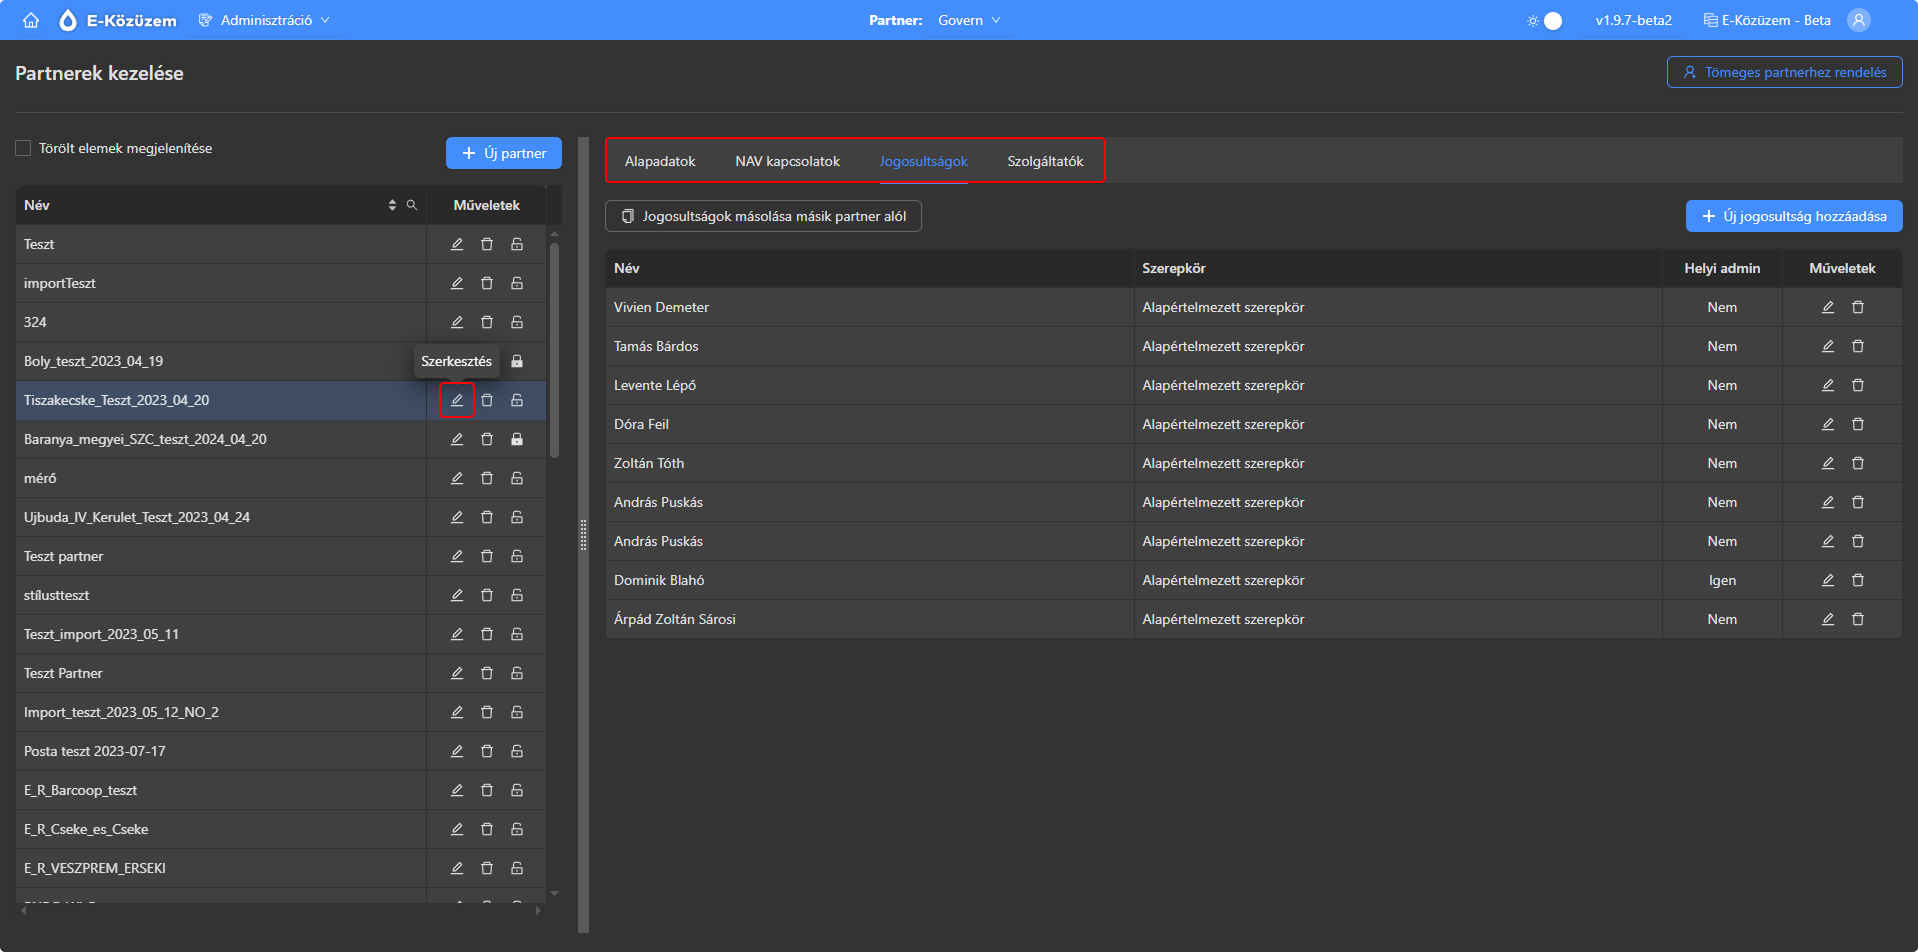
Task: Enable Törölt elemek megjelenítése checkbox
Action: pyautogui.click(x=23, y=148)
